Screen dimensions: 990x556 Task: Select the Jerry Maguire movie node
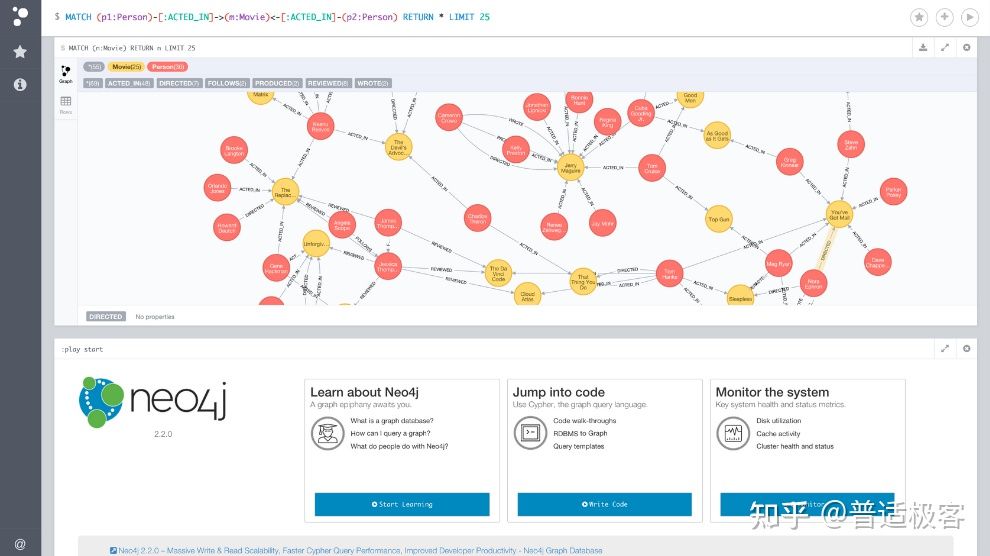pyautogui.click(x=570, y=168)
